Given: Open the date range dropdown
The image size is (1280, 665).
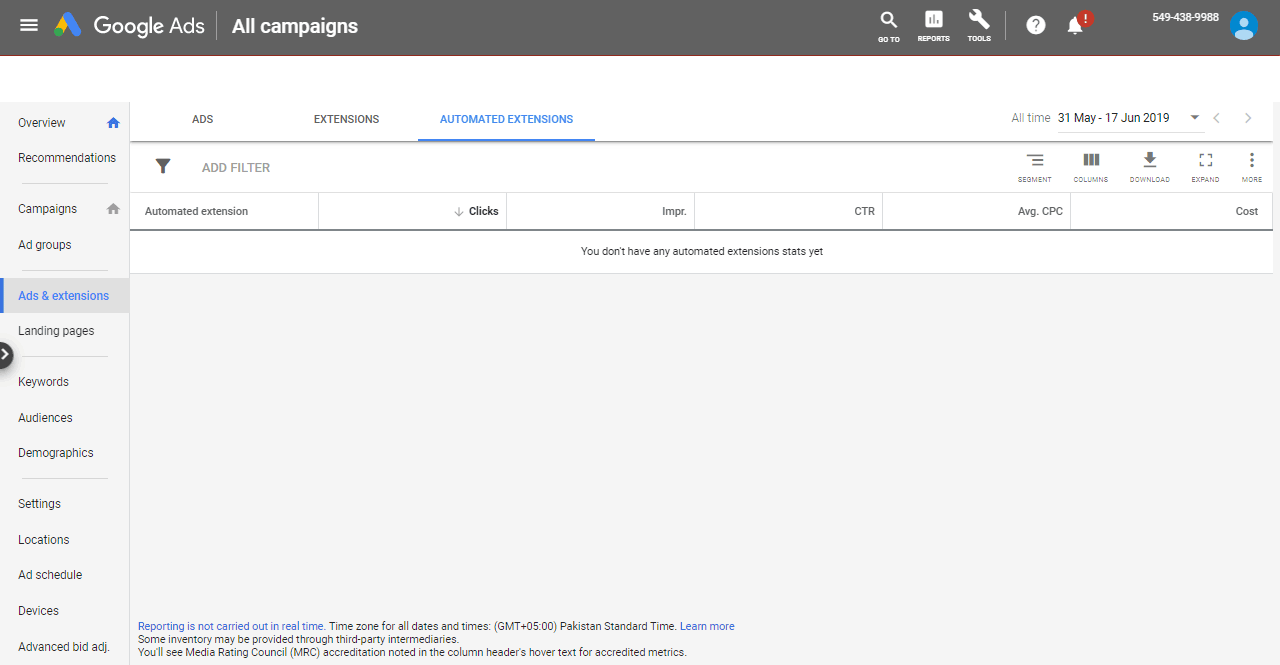Looking at the screenshot, I should pos(1194,118).
